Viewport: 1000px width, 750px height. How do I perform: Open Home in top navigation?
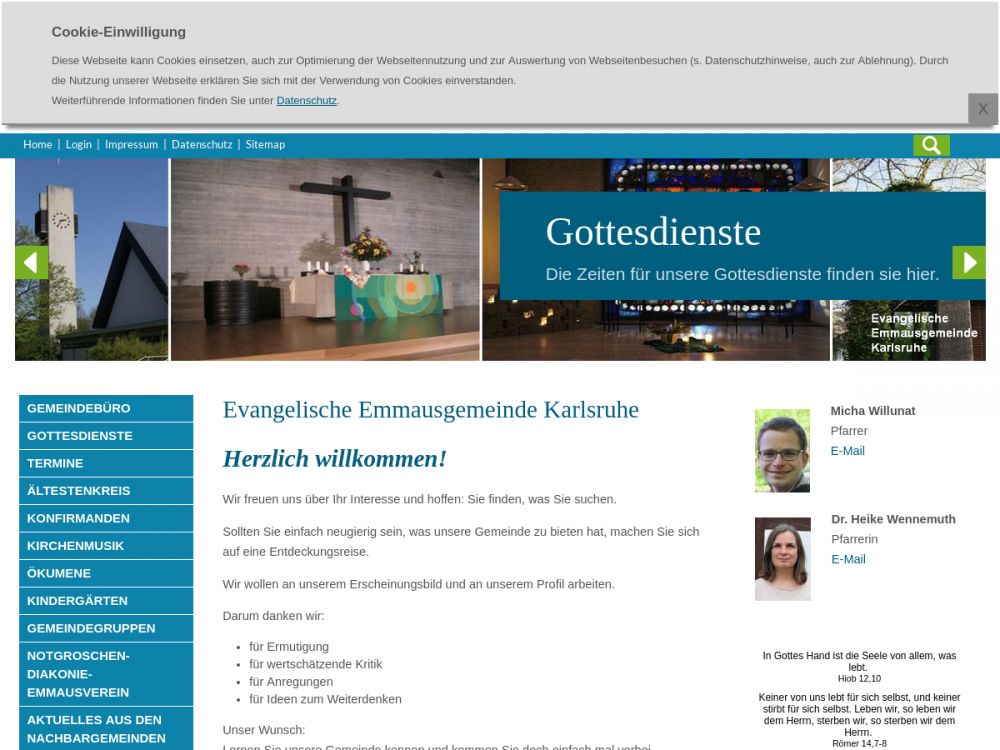click(x=38, y=145)
